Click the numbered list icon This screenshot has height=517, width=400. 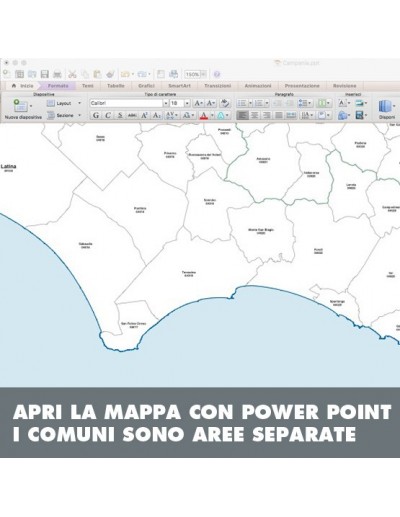pyautogui.click(x=259, y=103)
